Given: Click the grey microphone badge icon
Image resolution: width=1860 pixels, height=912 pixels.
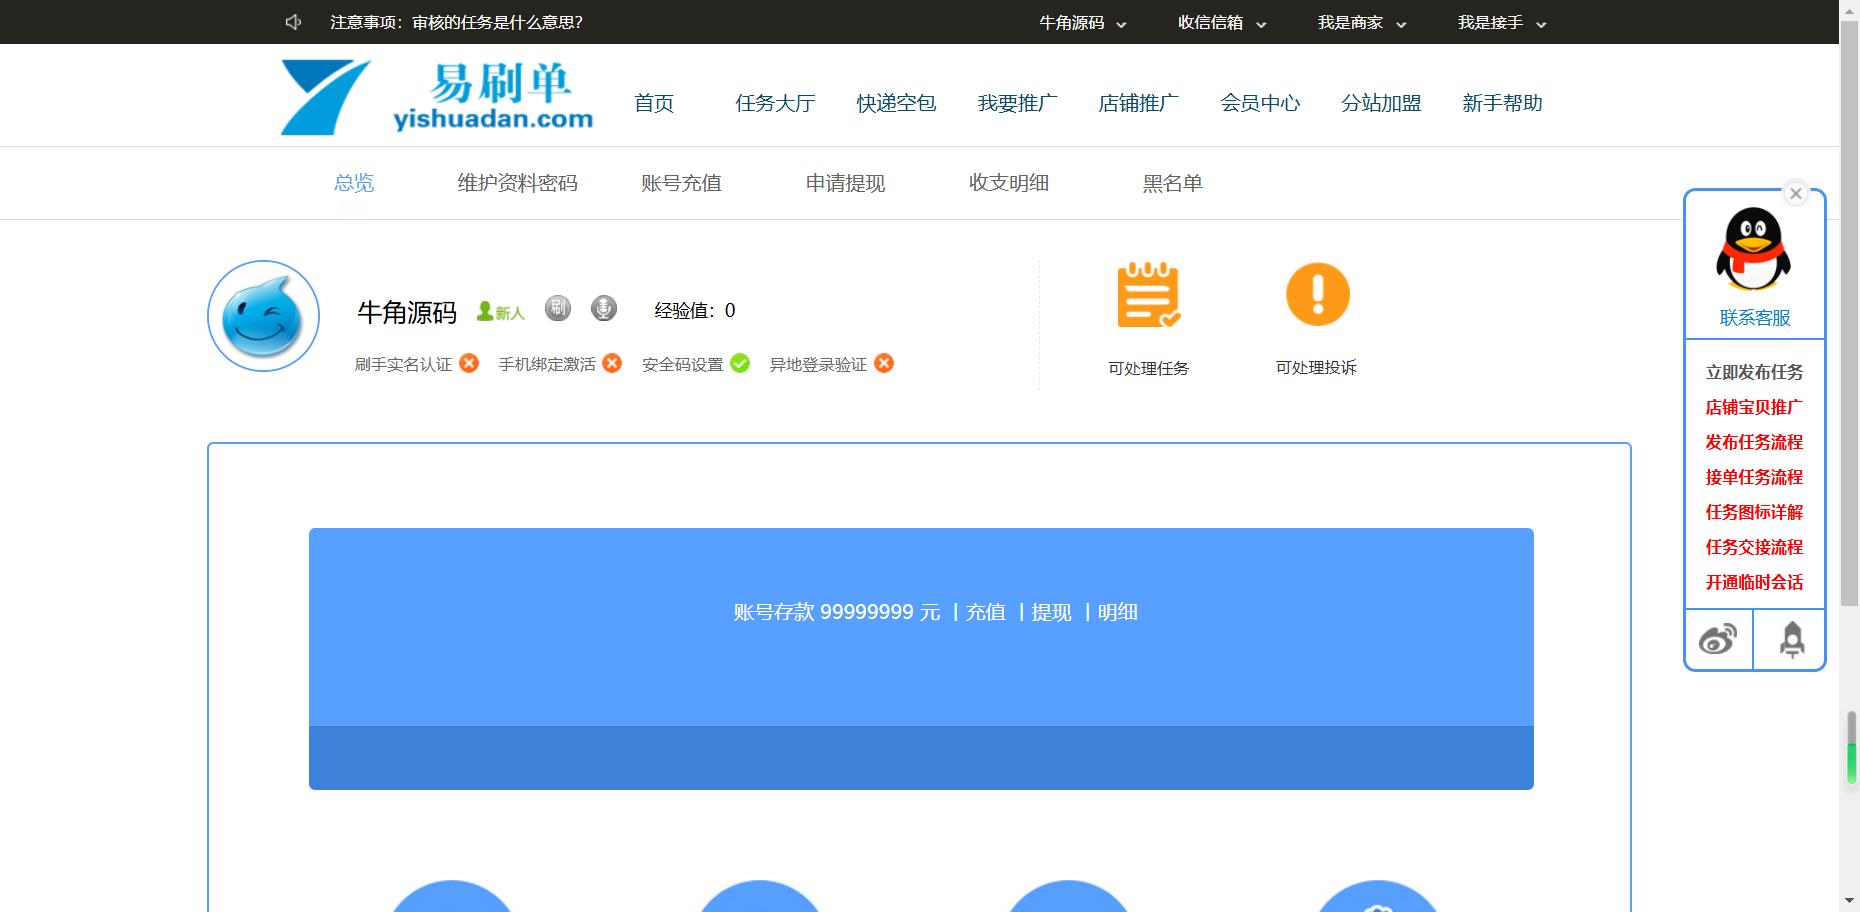Looking at the screenshot, I should coord(604,308).
